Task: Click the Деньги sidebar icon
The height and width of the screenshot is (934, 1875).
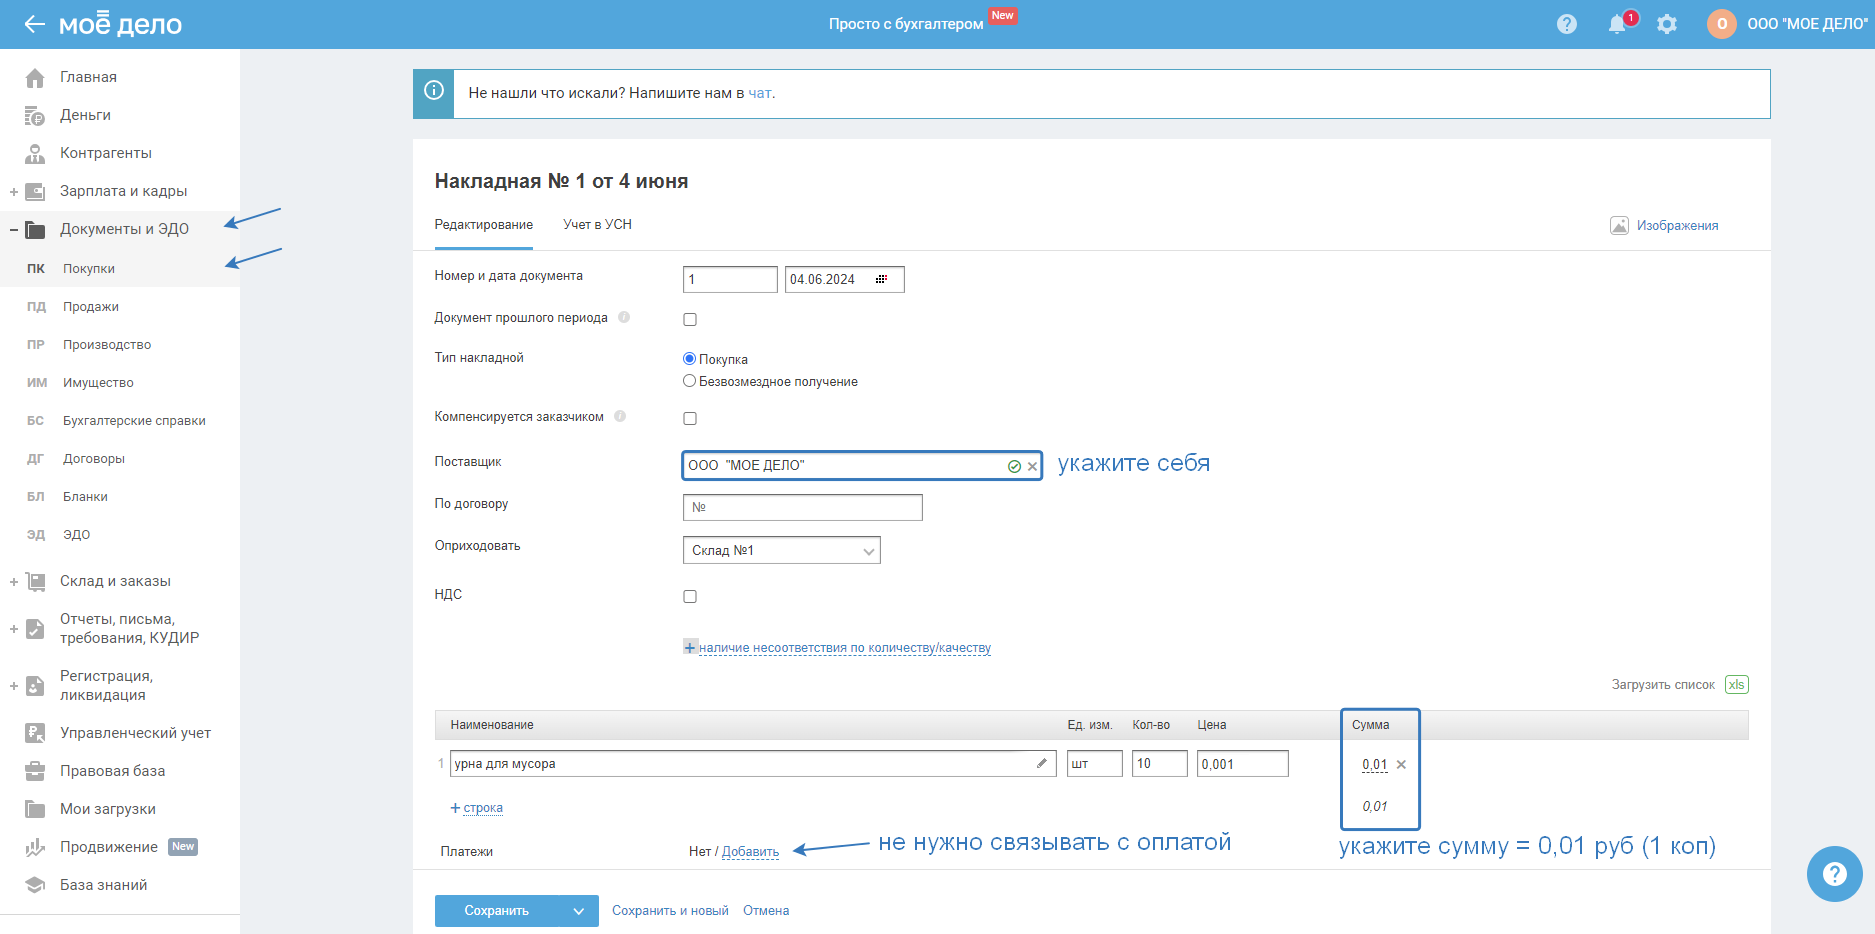Action: point(35,115)
